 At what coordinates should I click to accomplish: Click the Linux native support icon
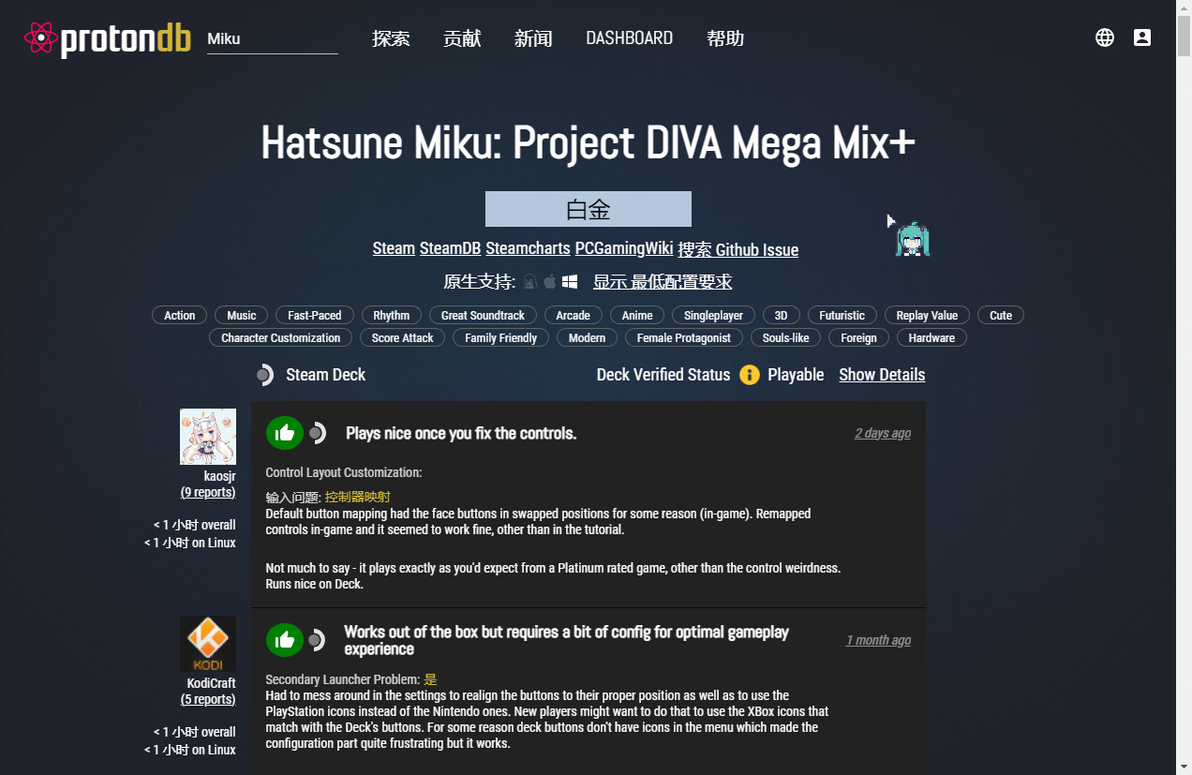click(x=530, y=282)
